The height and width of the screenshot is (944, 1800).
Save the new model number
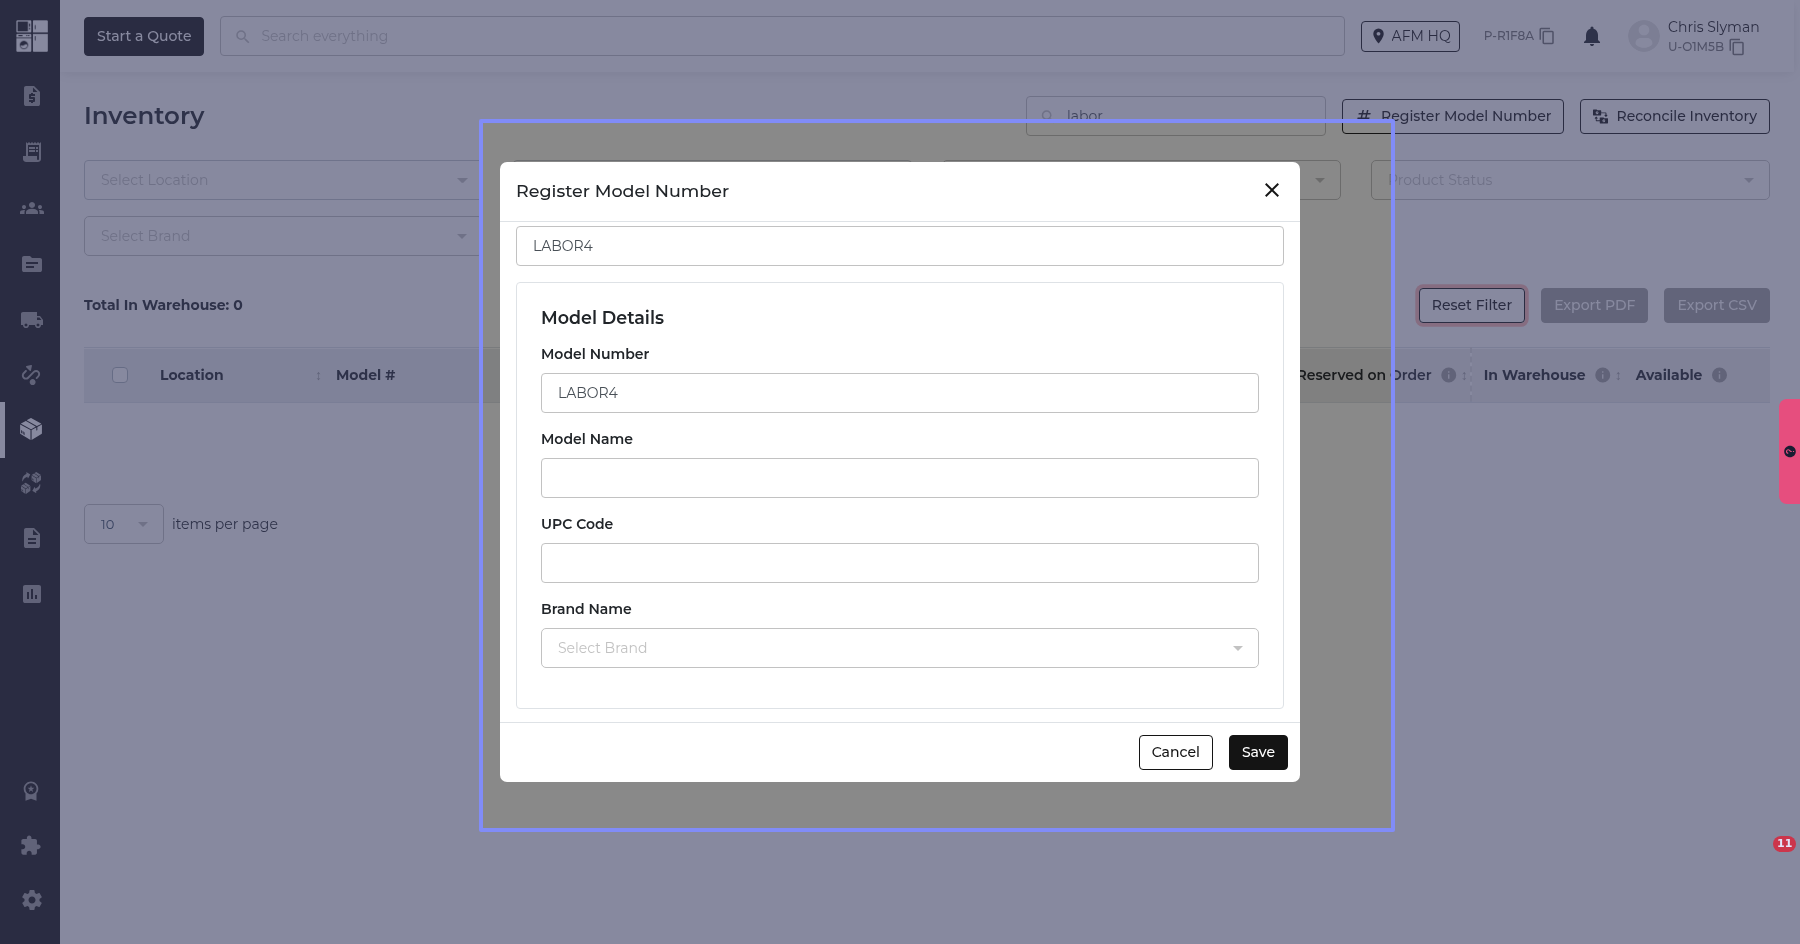[1257, 752]
